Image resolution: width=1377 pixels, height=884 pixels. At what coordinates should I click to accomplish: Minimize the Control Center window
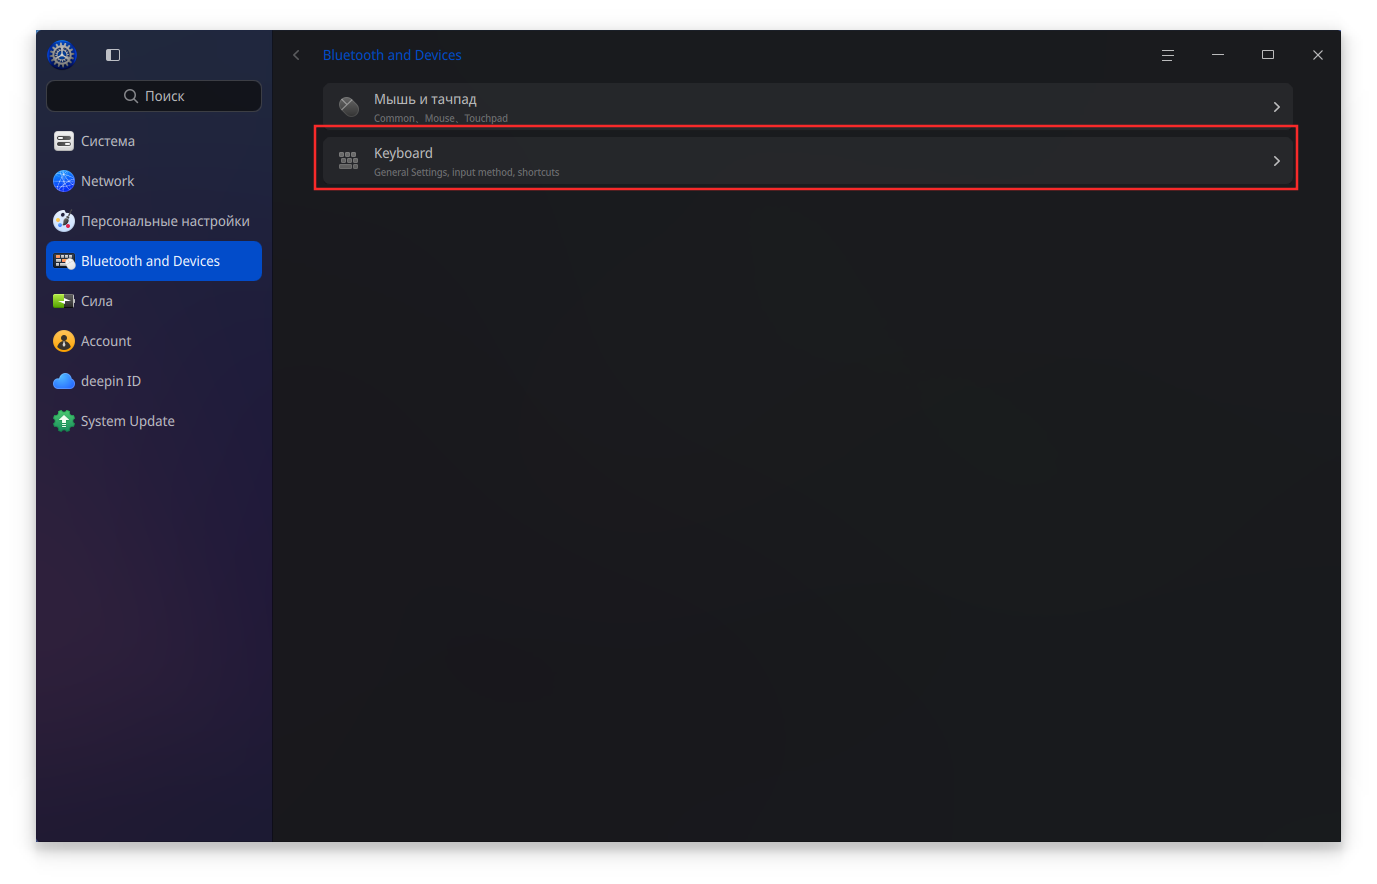[1218, 55]
